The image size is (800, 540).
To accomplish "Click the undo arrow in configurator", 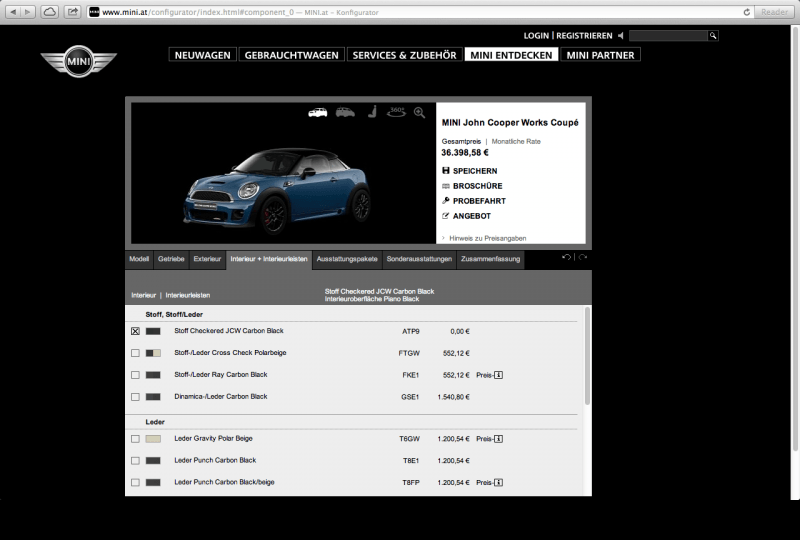I will pyautogui.click(x=566, y=257).
